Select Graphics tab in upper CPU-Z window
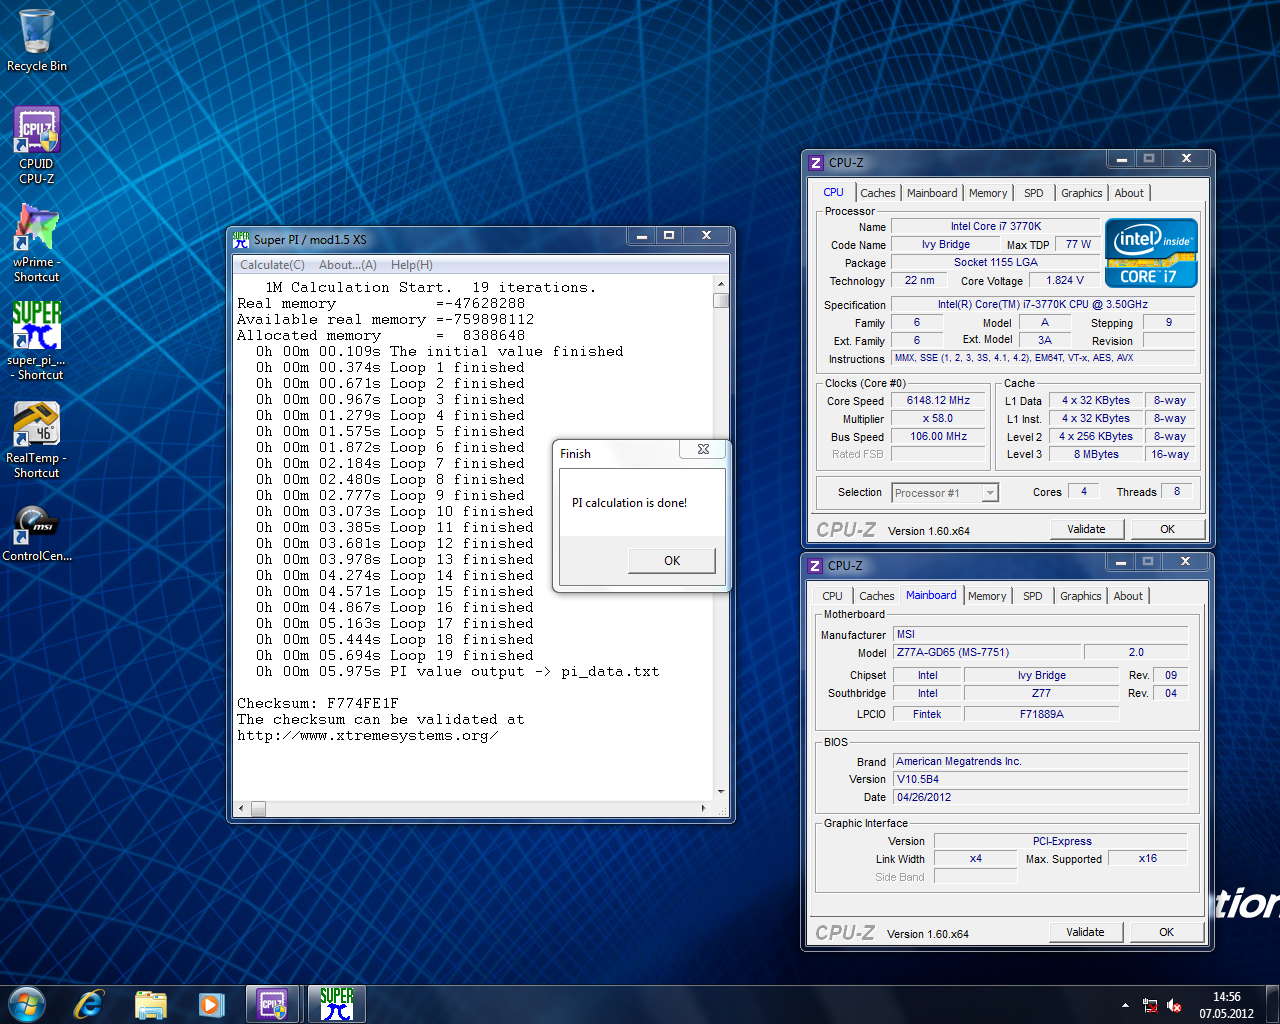Image resolution: width=1280 pixels, height=1024 pixels. tap(1082, 193)
